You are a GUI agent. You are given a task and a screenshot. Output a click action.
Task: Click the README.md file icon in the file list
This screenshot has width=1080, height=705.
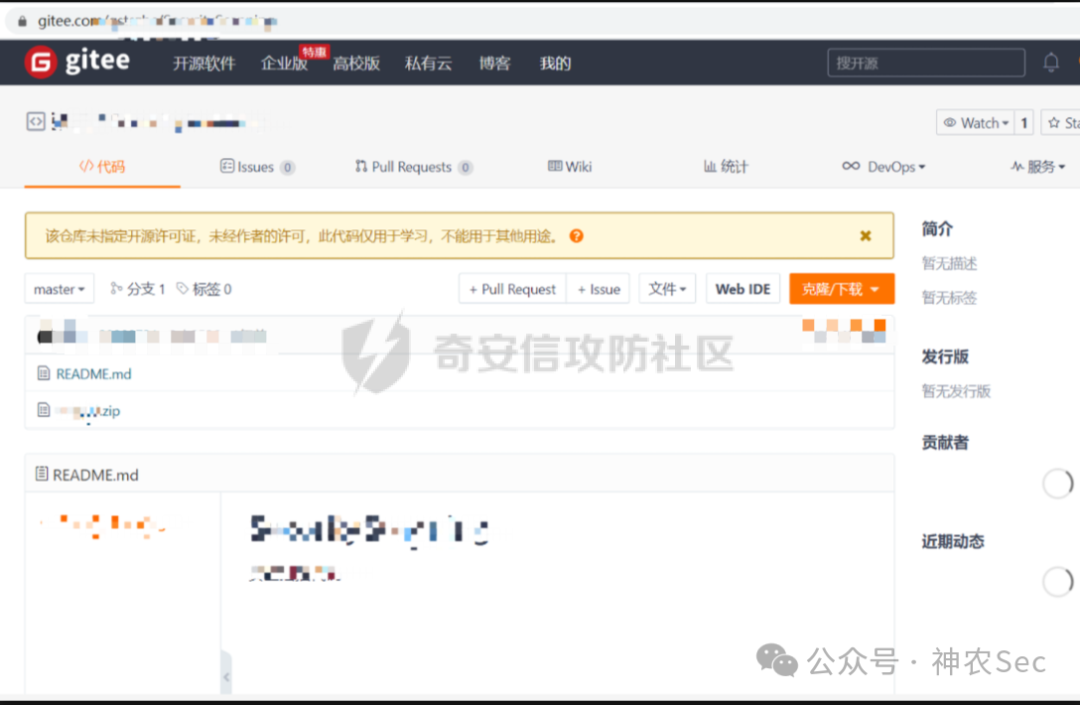click(43, 372)
